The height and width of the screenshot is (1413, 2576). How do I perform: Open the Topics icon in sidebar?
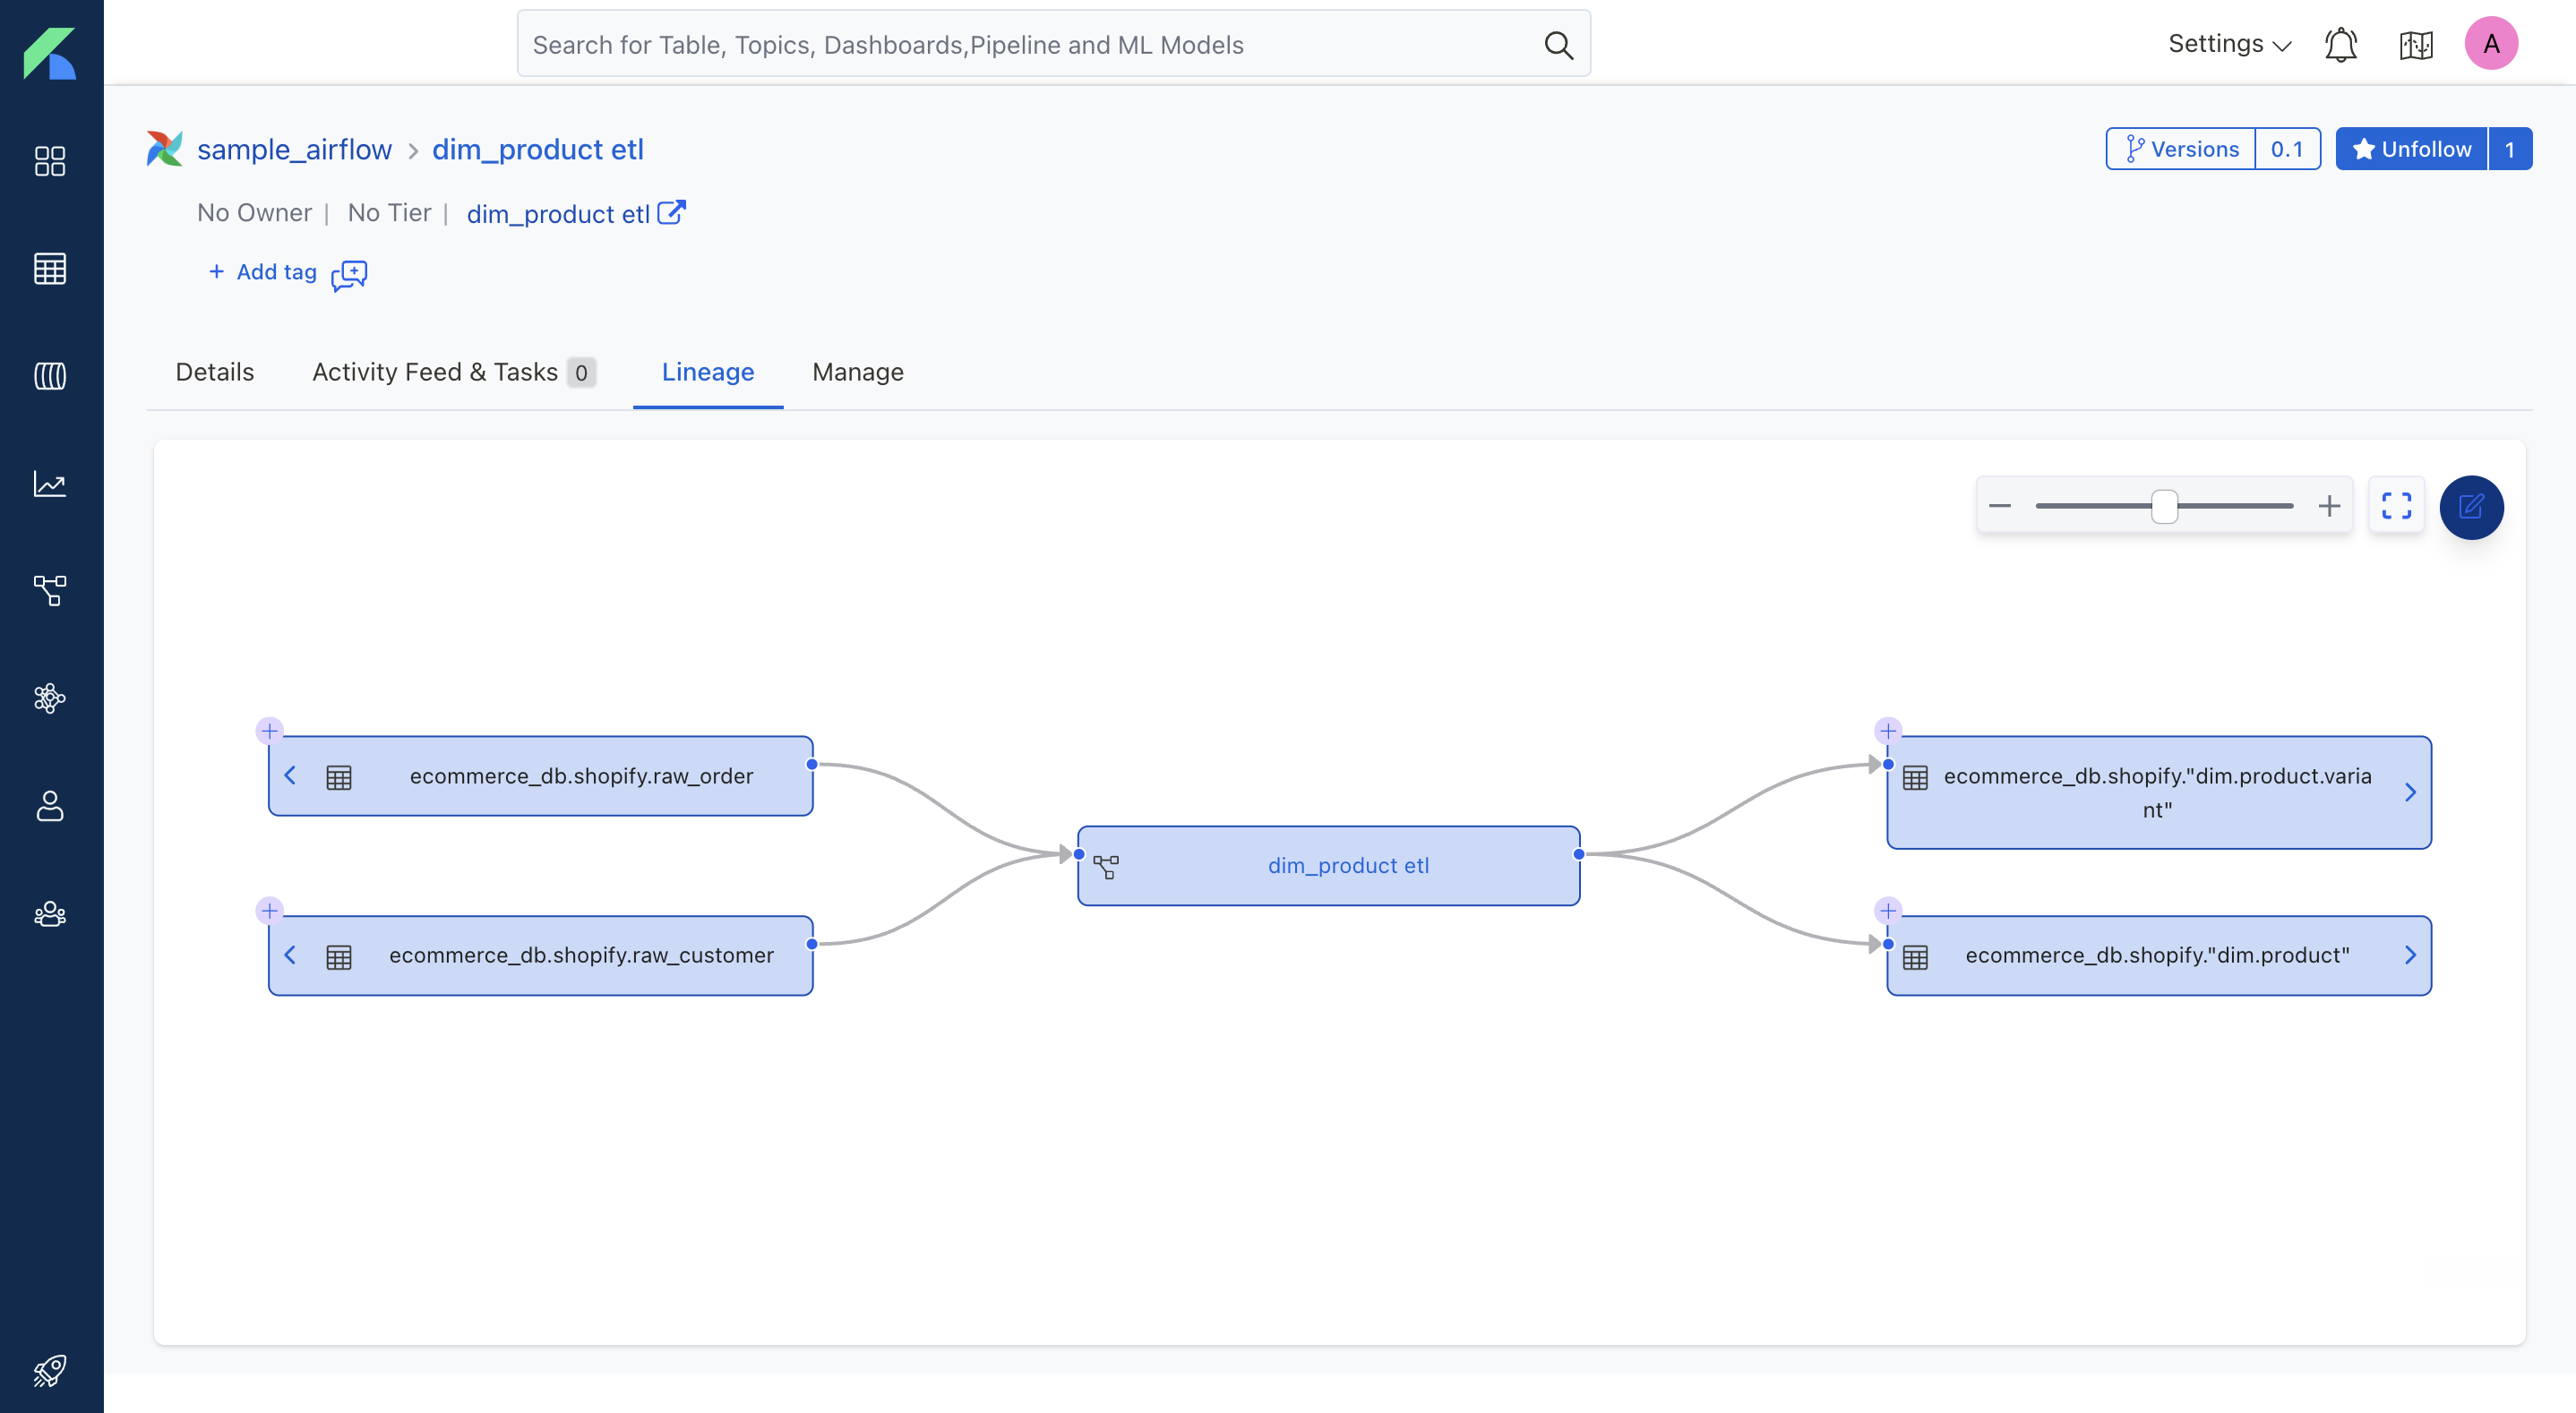[x=50, y=376]
